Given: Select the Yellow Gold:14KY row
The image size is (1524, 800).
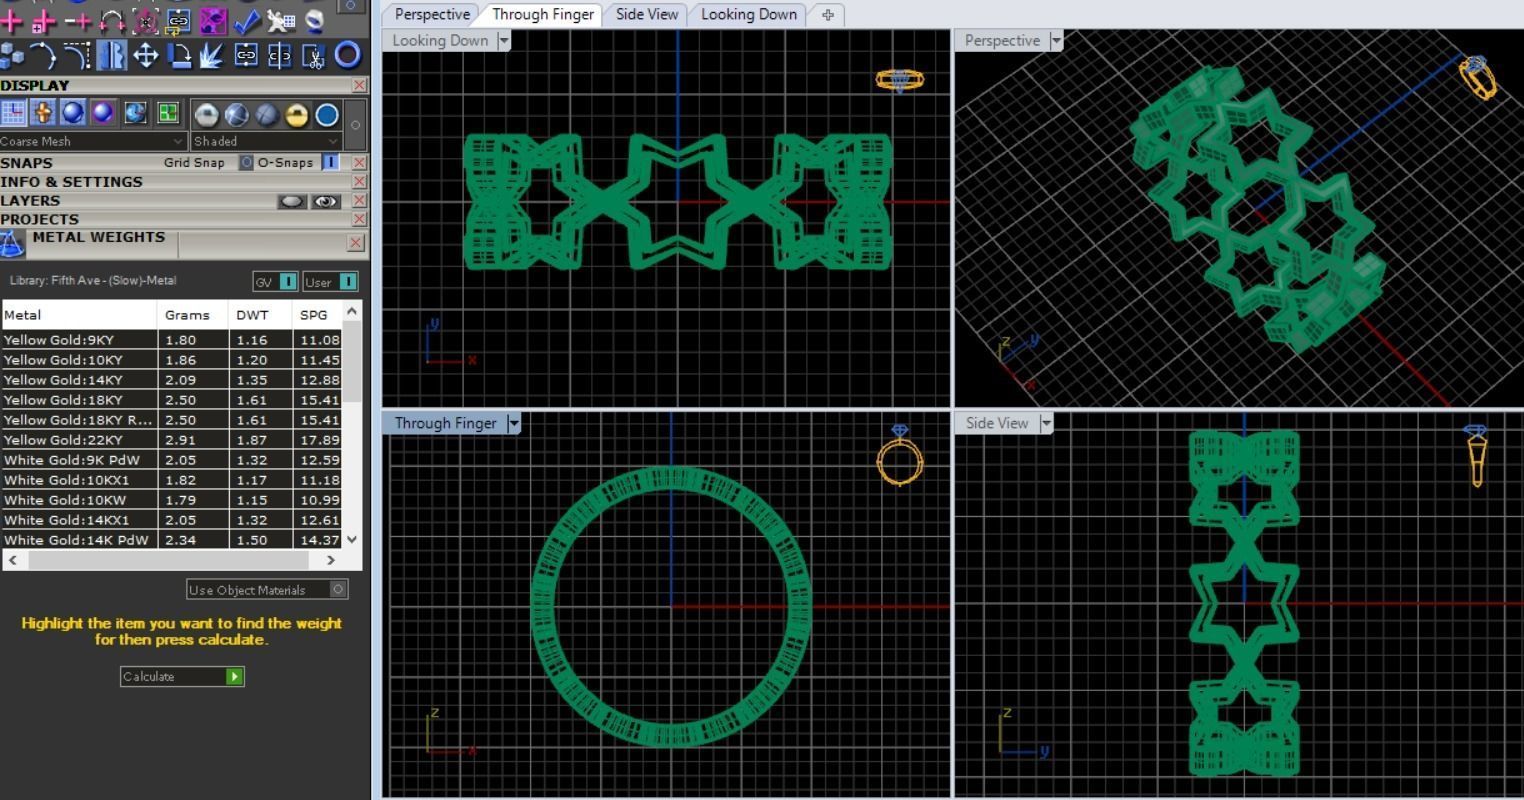Looking at the screenshot, I should click(172, 380).
